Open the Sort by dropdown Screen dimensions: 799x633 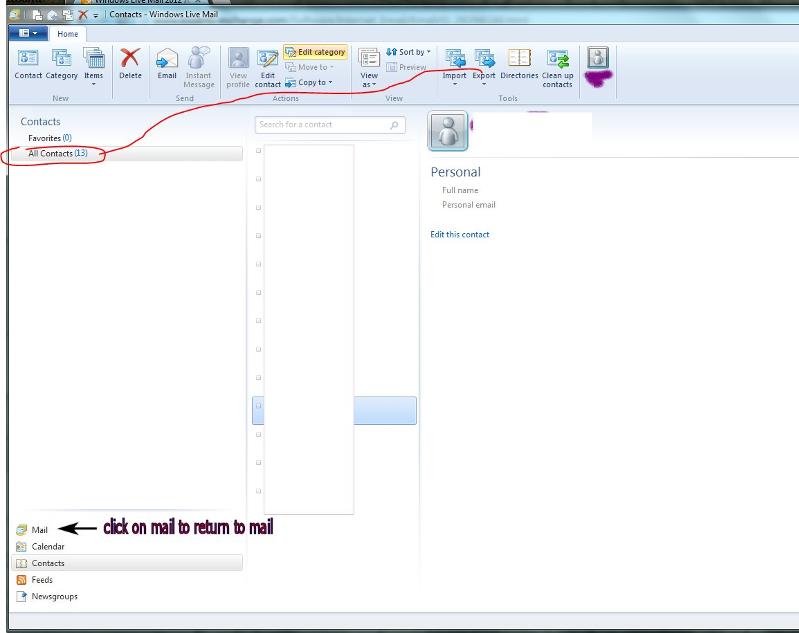coord(408,52)
